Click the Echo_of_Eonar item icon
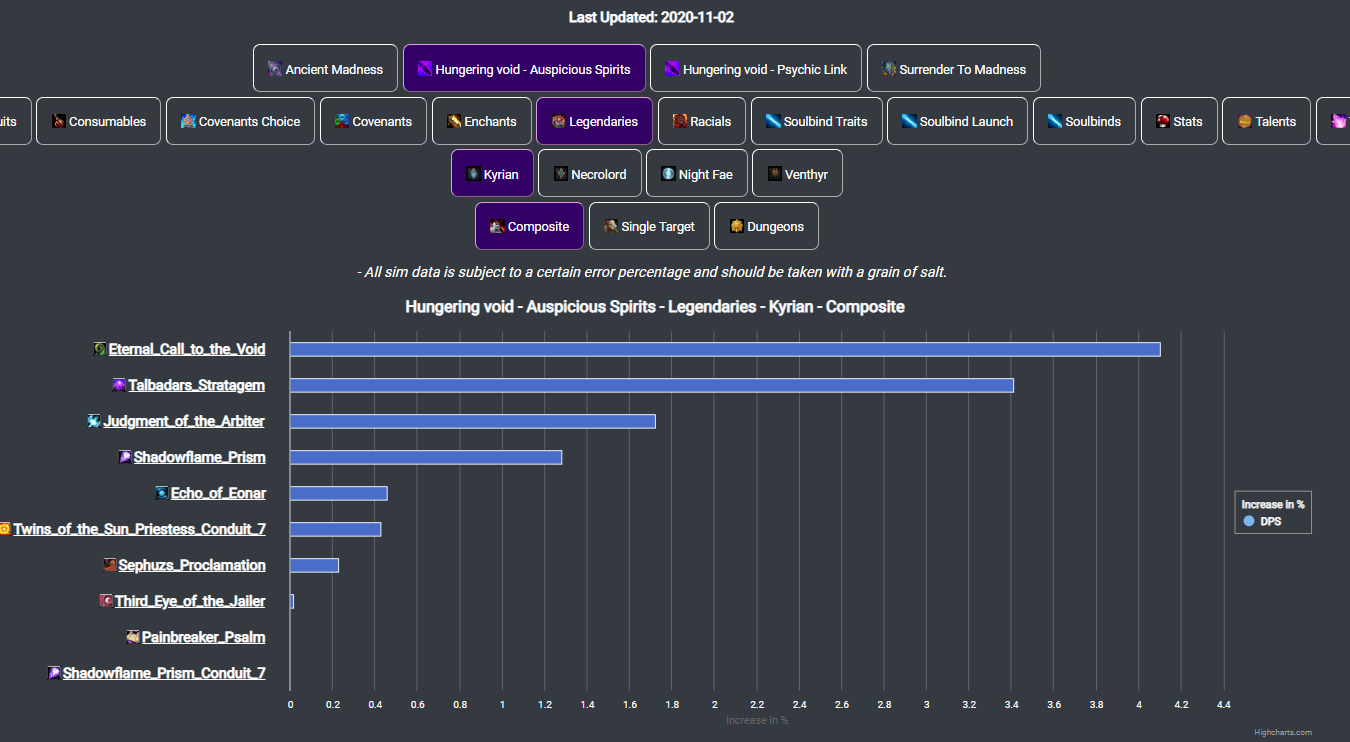 click(x=160, y=493)
